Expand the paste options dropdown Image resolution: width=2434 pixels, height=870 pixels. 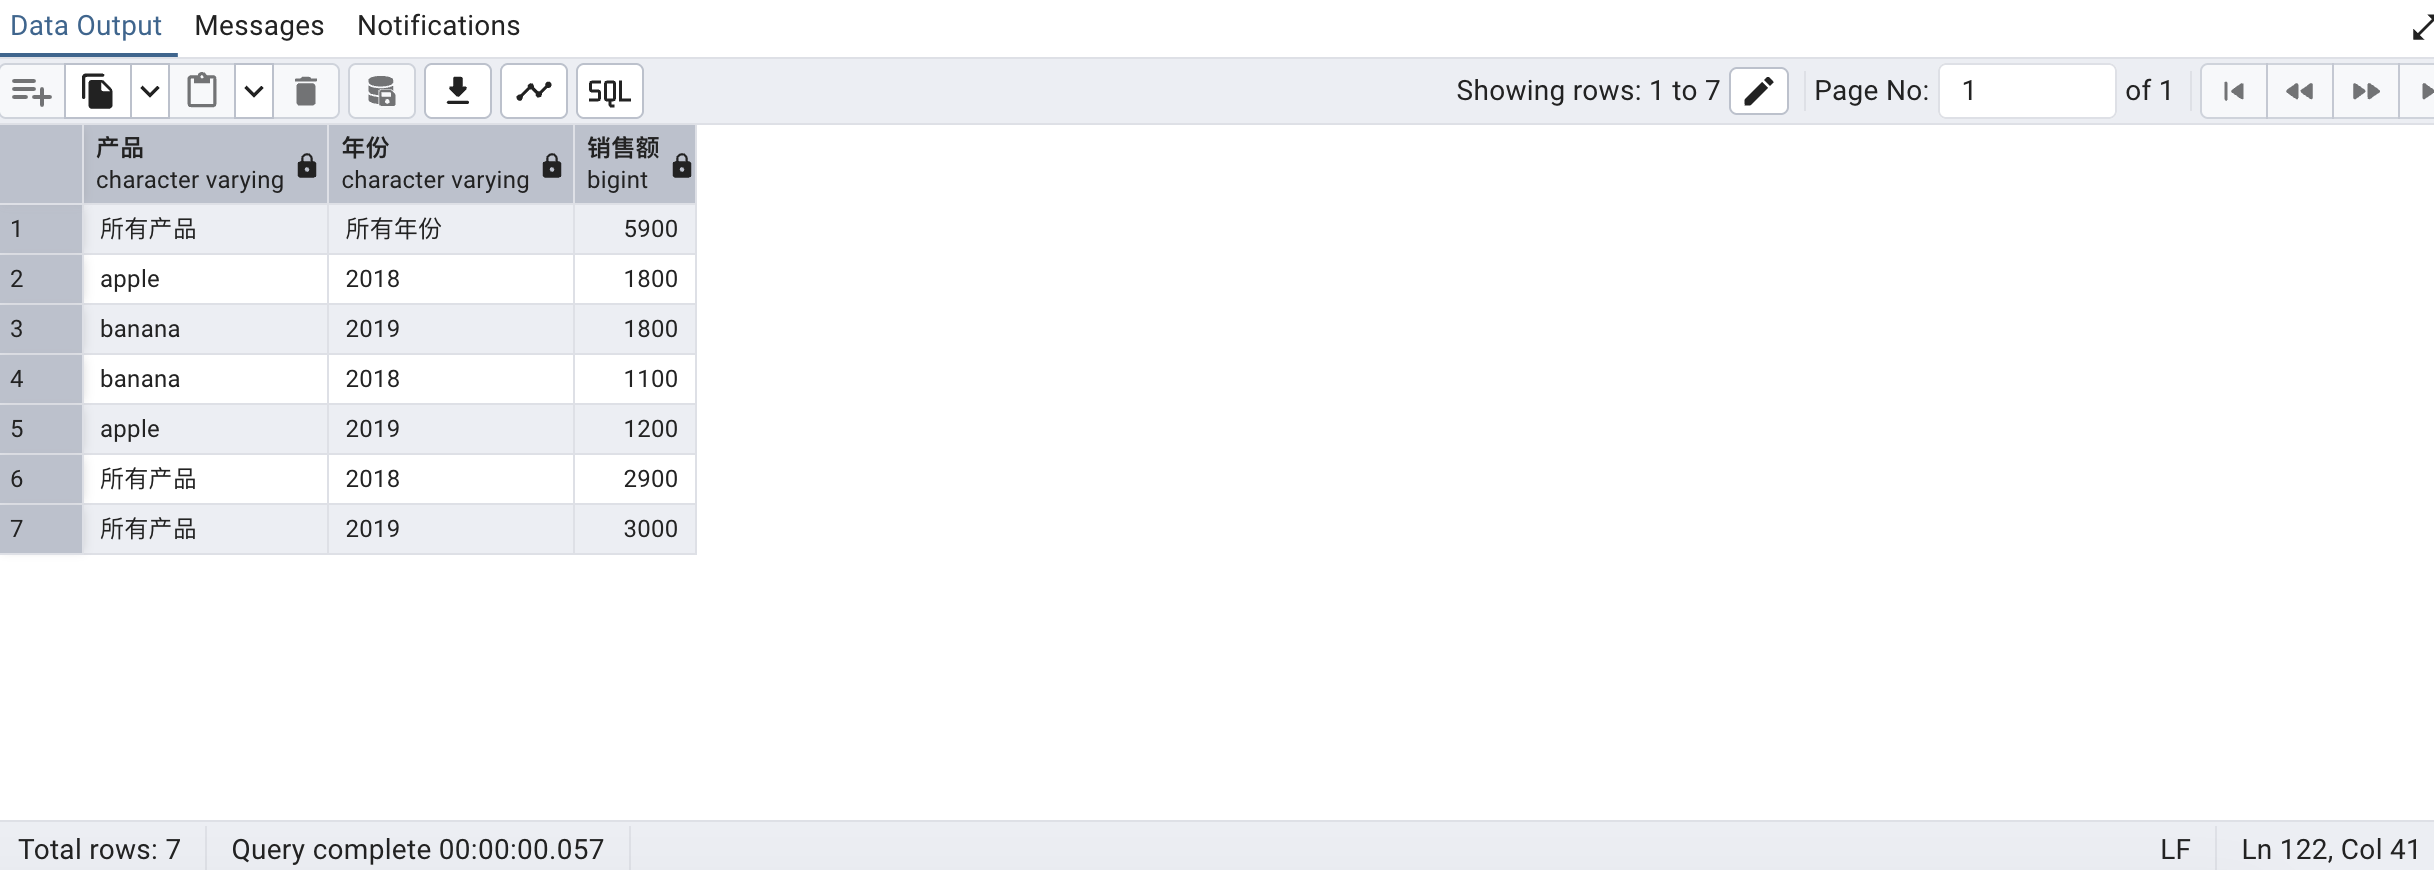(x=254, y=92)
